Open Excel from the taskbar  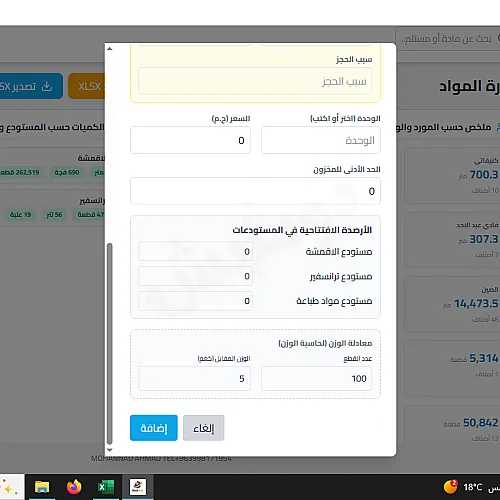106,487
